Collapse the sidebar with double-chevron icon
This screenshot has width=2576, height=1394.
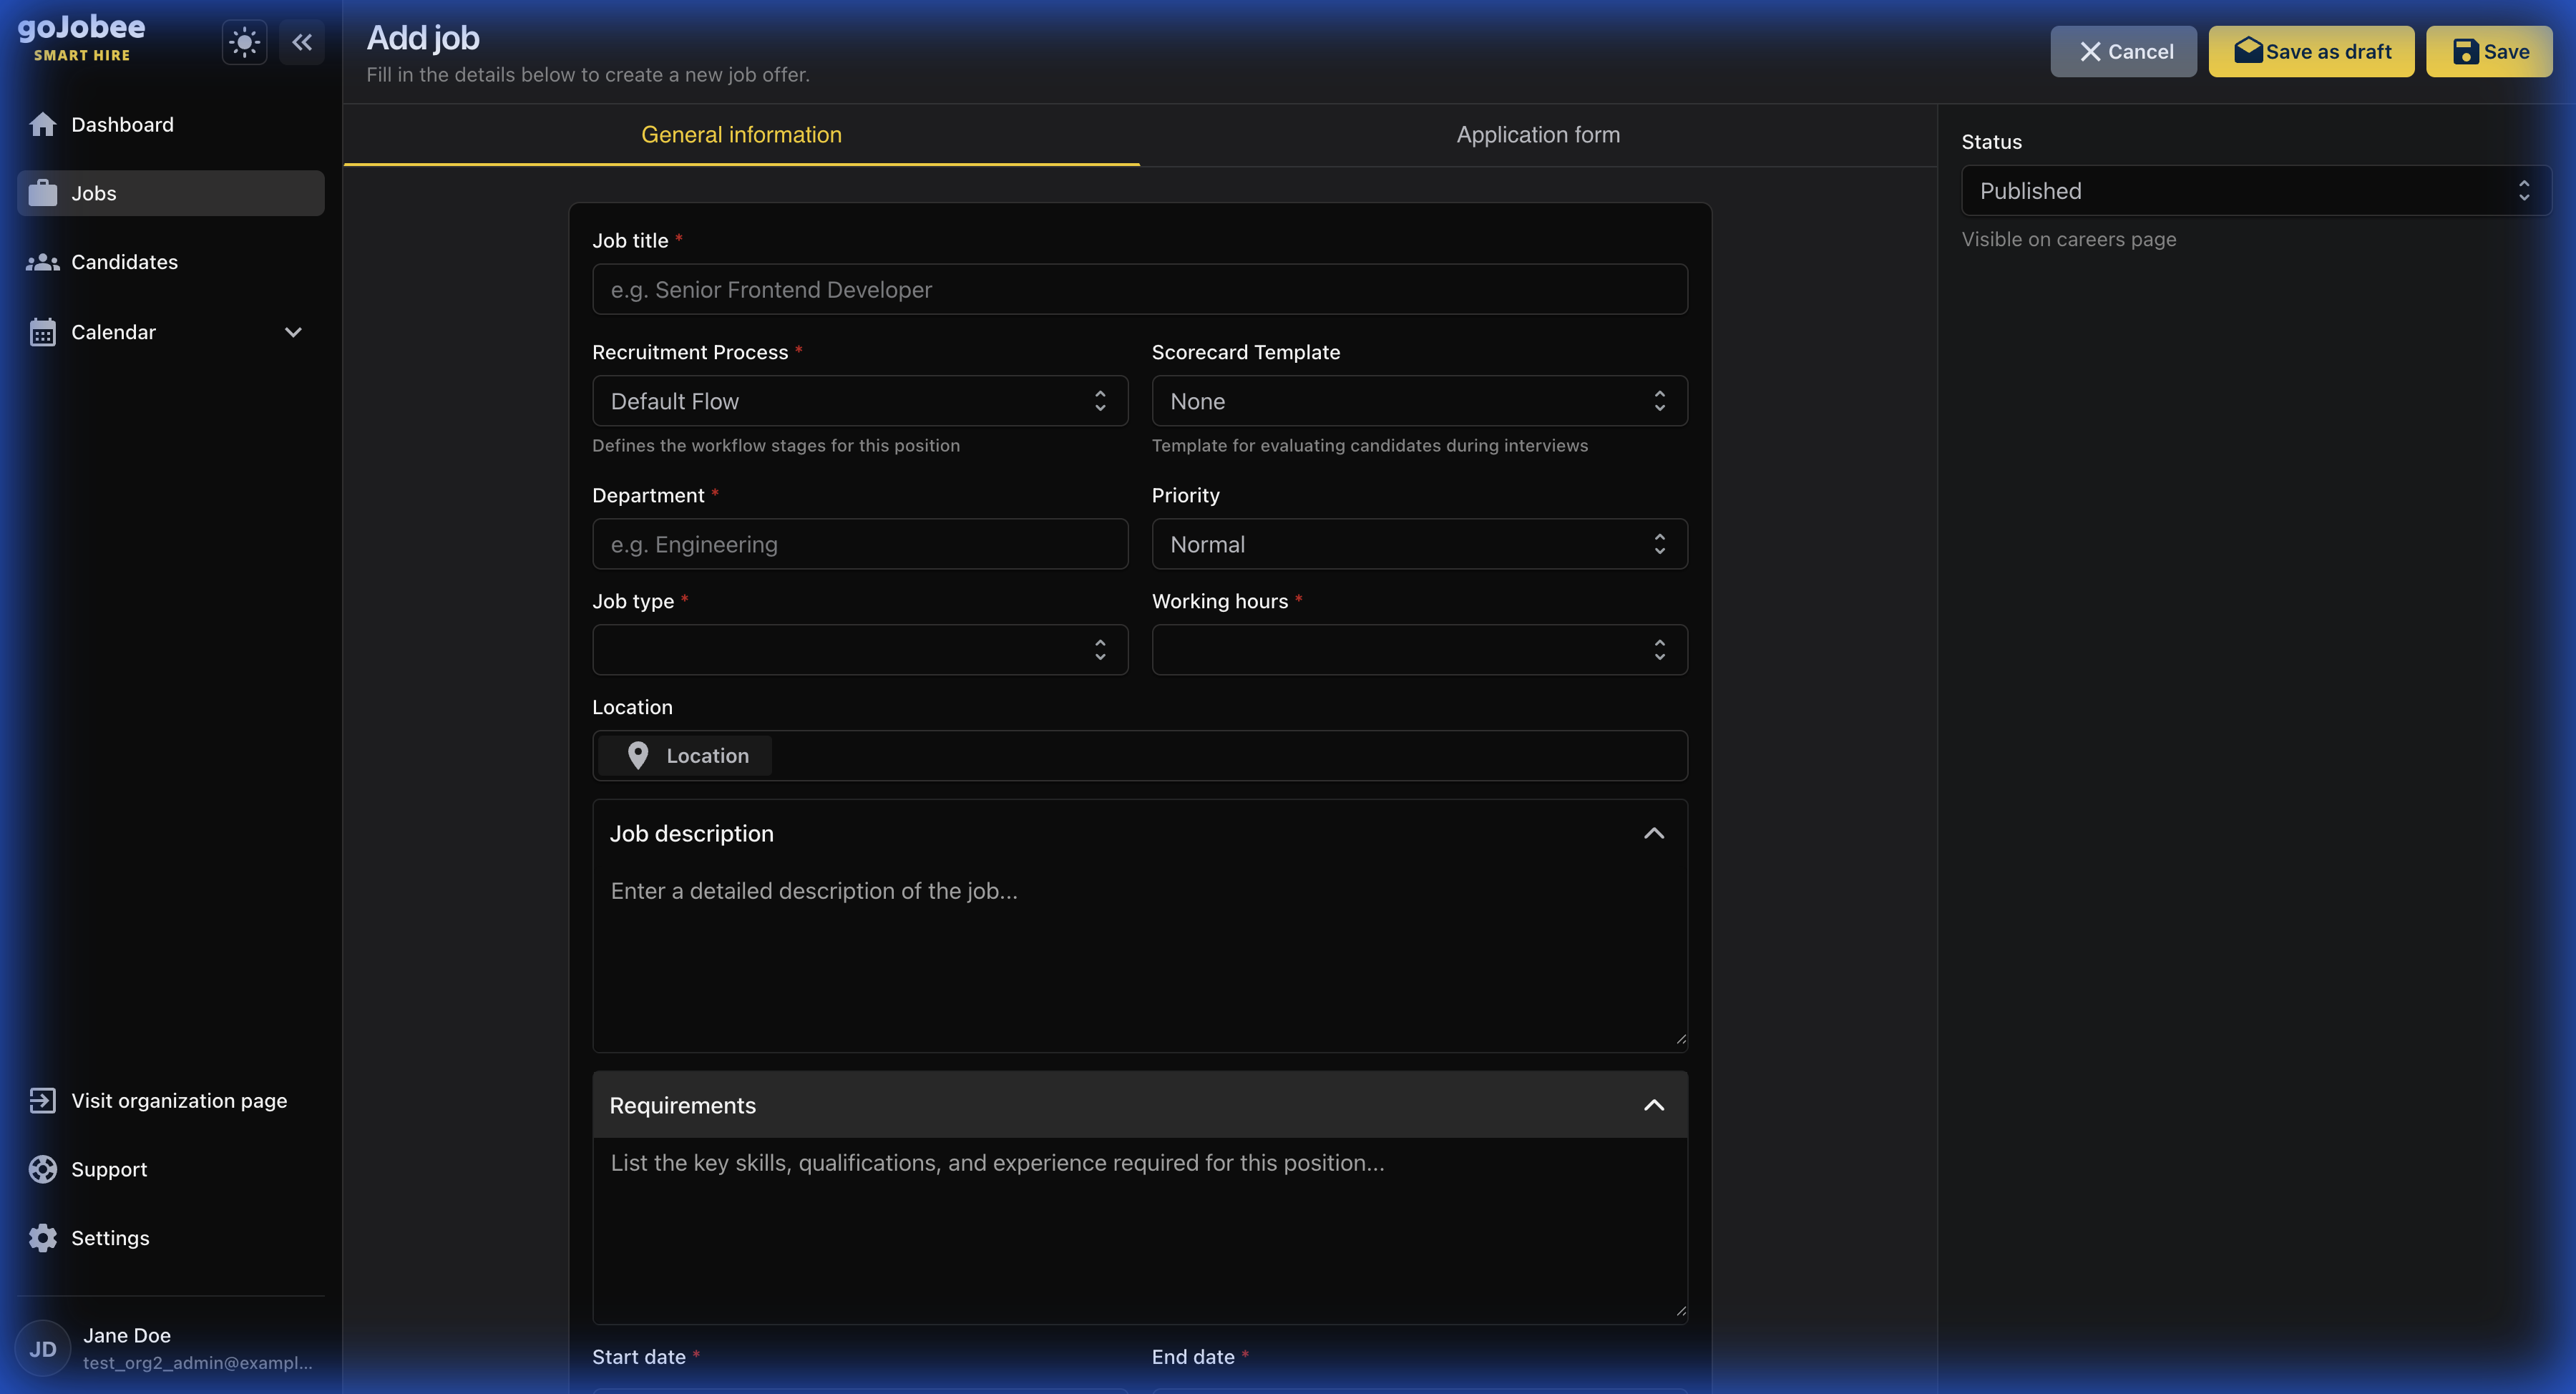coord(302,42)
